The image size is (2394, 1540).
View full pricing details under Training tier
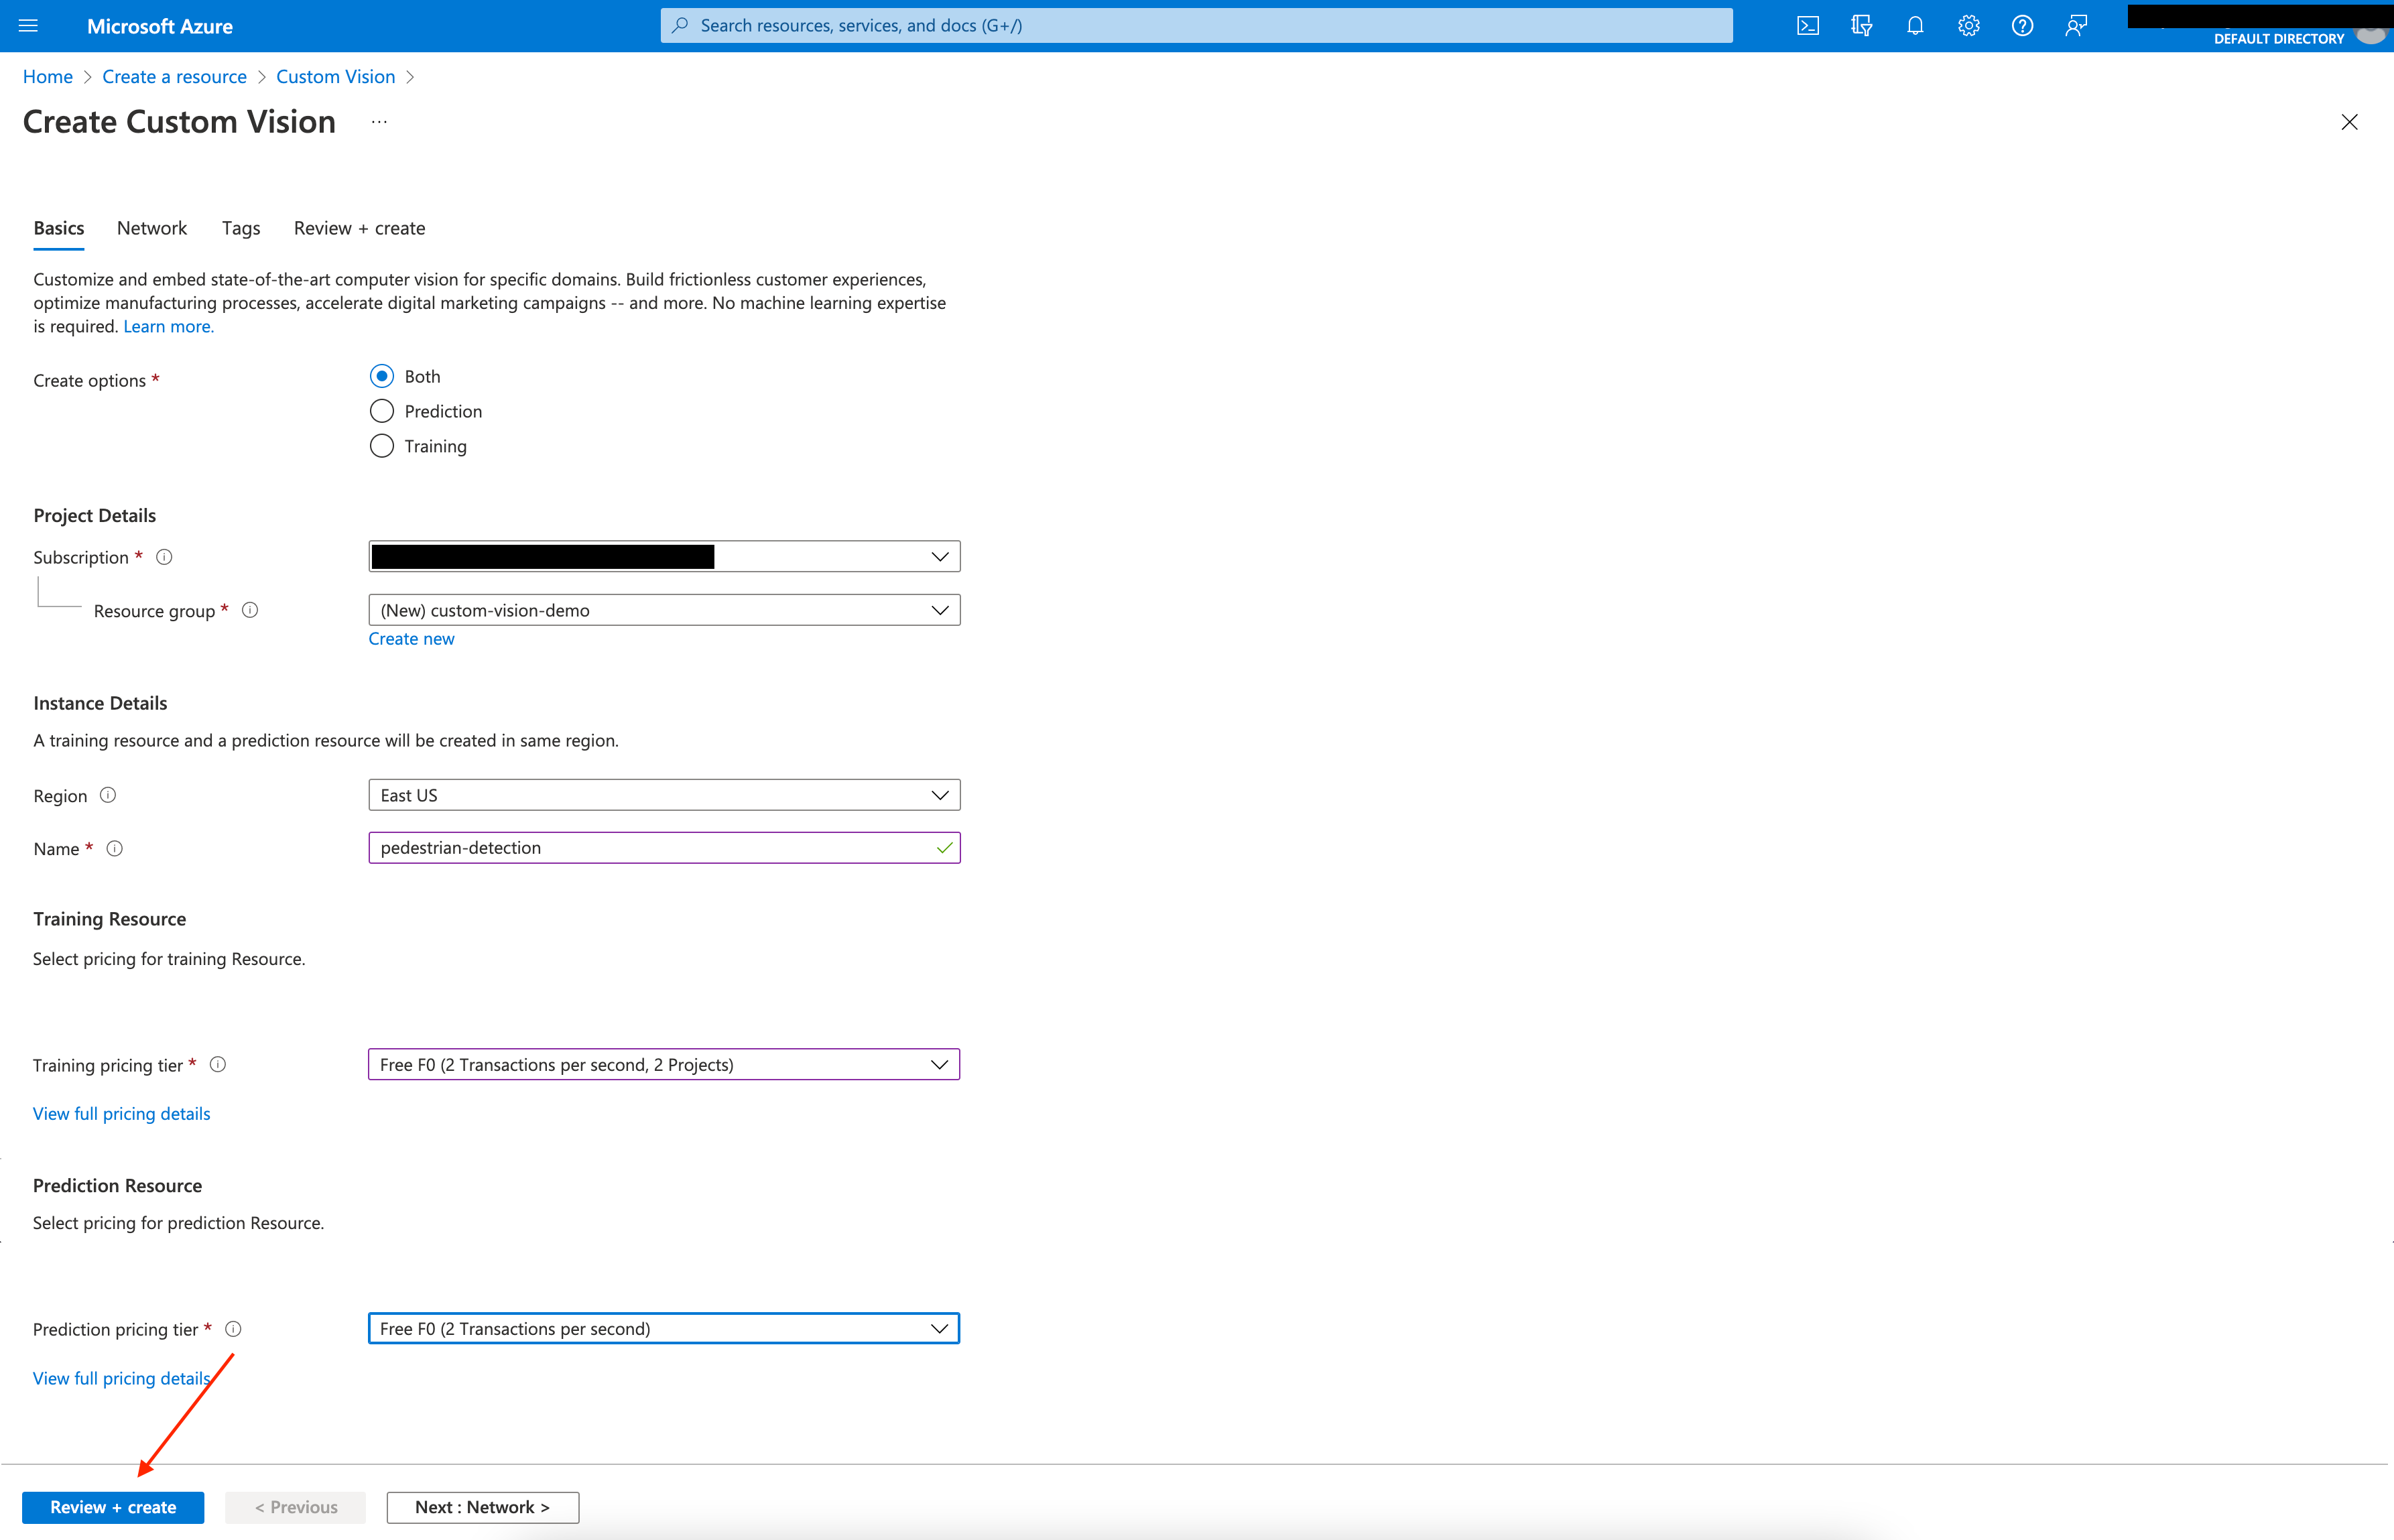coord(122,1114)
